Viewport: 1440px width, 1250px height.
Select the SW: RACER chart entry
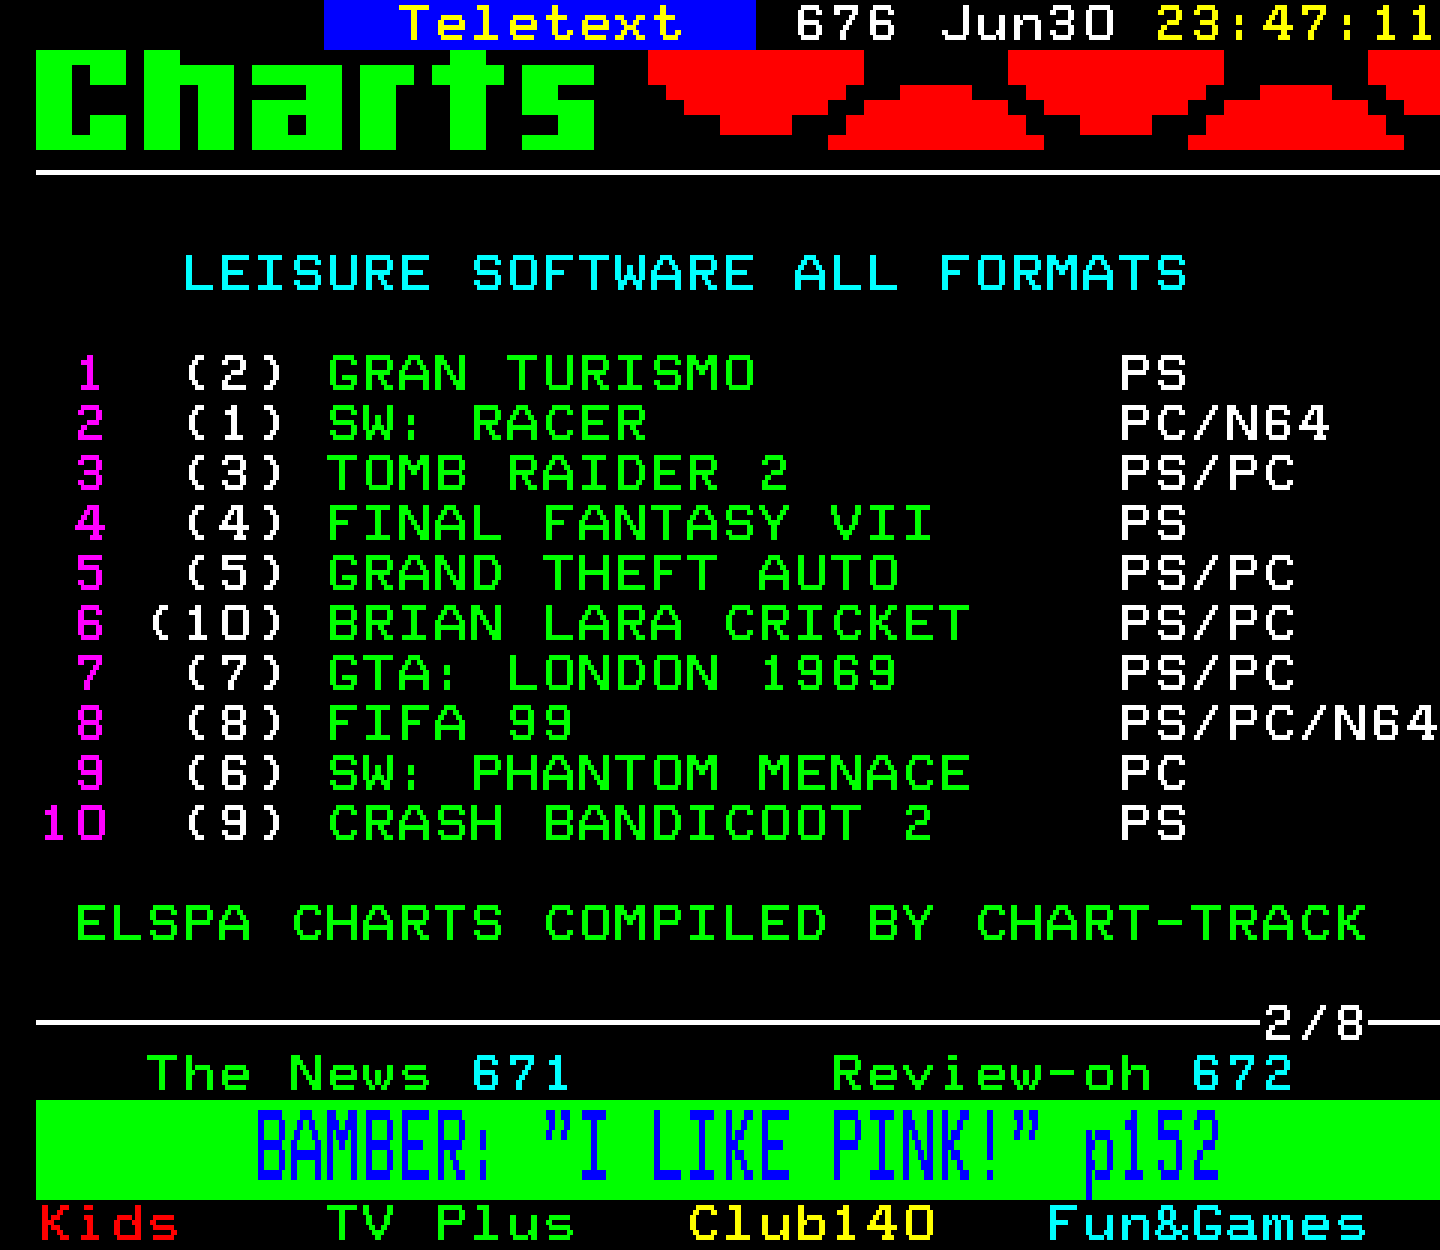tap(487, 424)
